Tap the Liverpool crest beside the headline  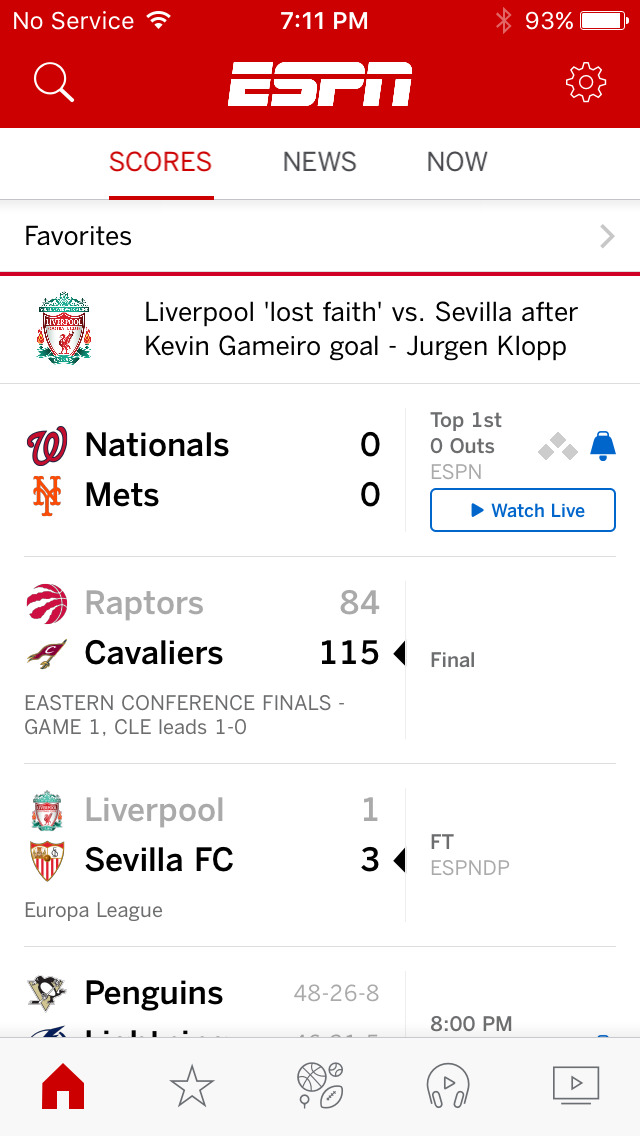coord(64,328)
